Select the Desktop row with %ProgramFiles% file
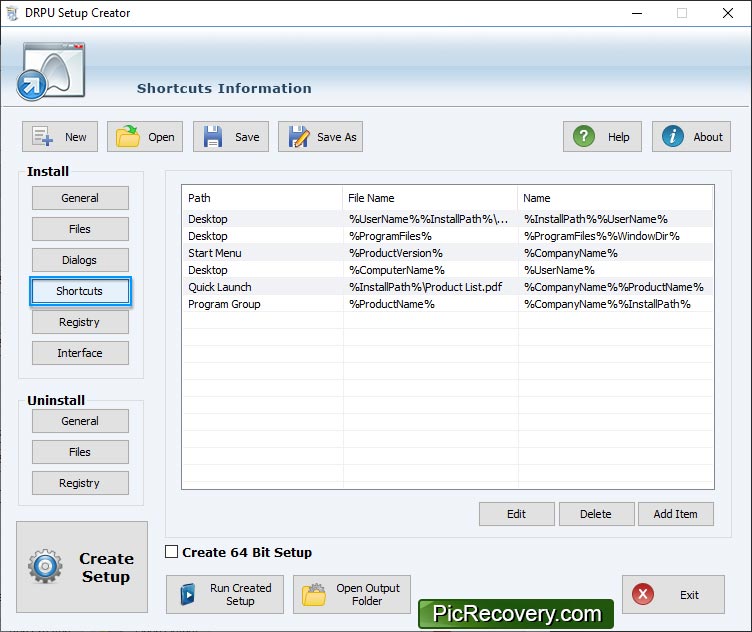This screenshot has width=752, height=632. pyautogui.click(x=447, y=236)
